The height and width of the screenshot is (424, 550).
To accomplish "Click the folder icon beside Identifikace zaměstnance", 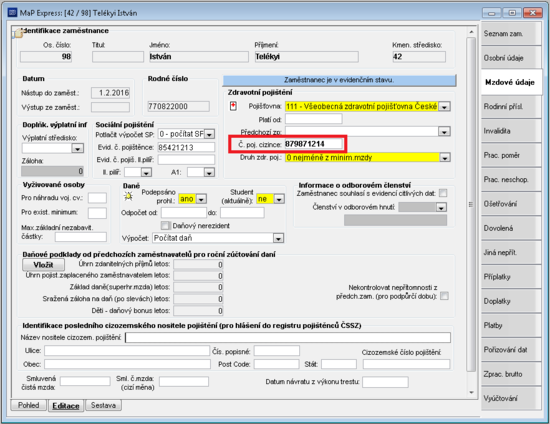I will (18, 33).
